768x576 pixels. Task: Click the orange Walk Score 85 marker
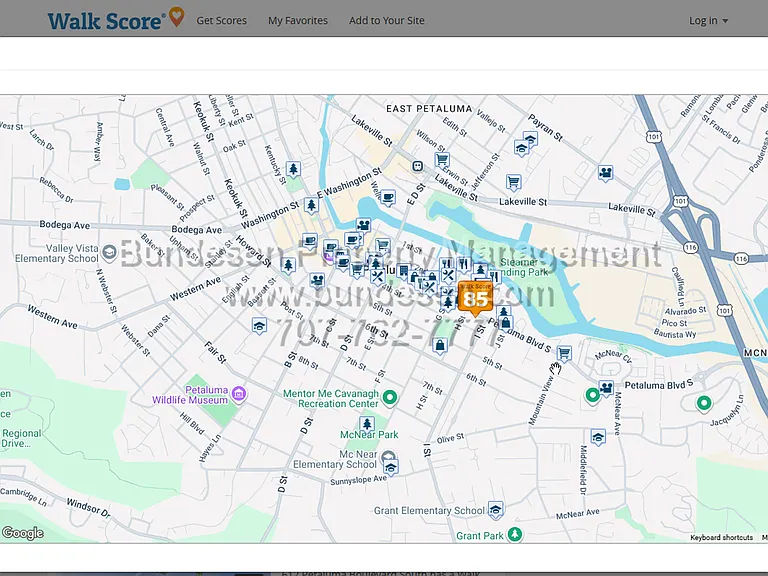pyautogui.click(x=475, y=297)
